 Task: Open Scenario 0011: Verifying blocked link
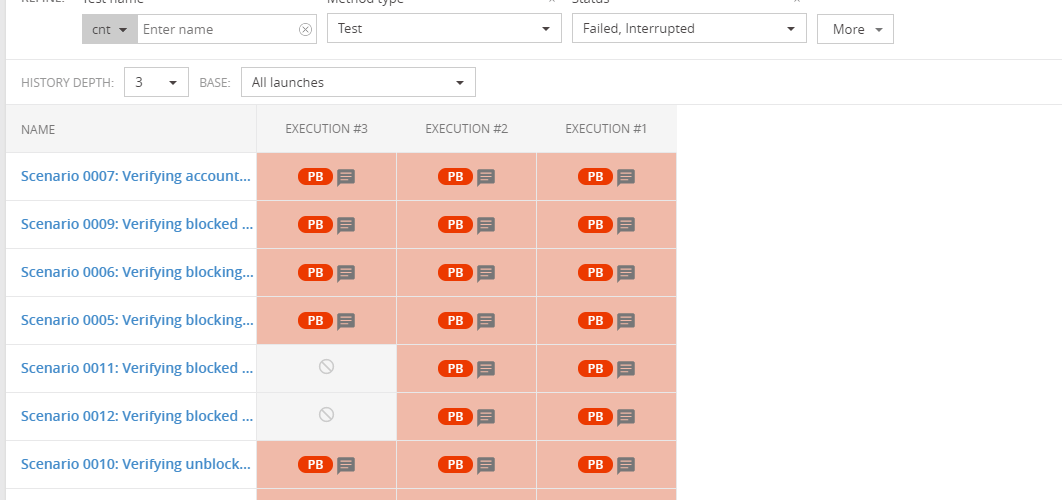coord(137,369)
